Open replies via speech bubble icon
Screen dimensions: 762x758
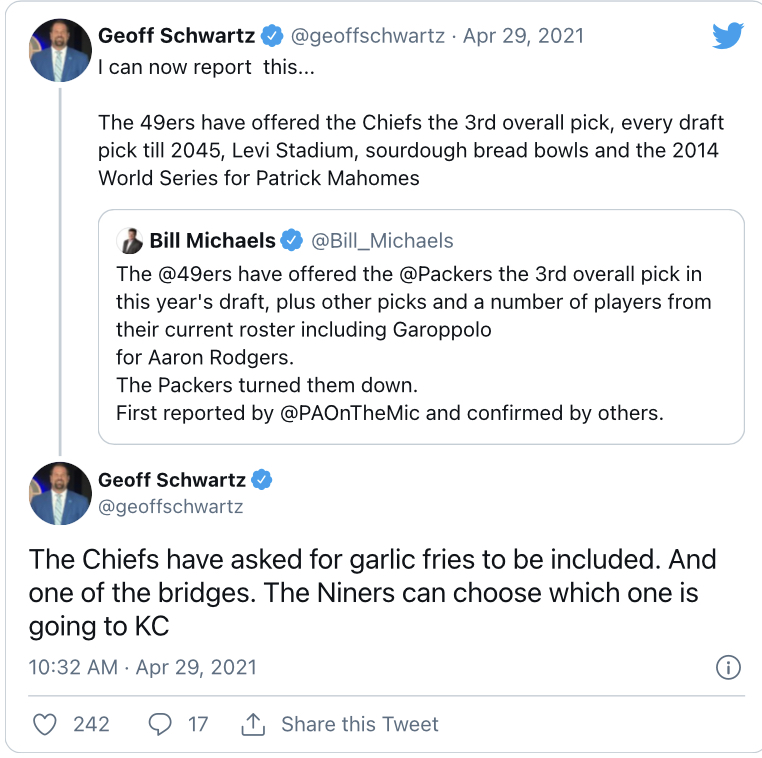click(160, 724)
